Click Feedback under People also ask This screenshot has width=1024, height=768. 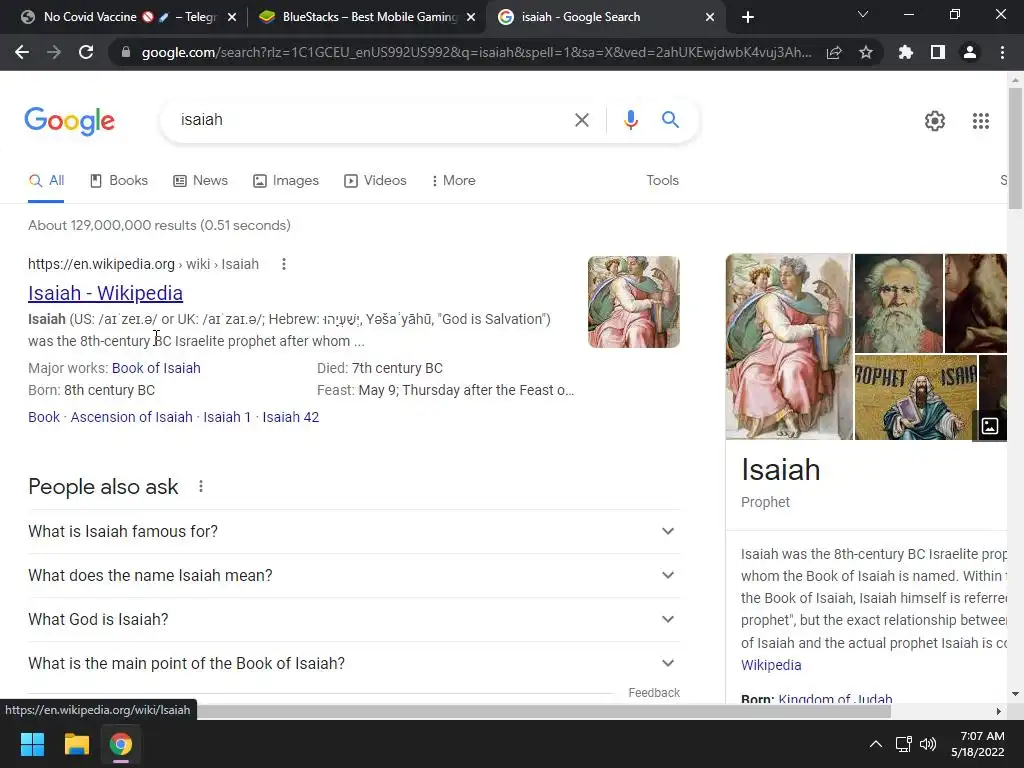[654, 693]
